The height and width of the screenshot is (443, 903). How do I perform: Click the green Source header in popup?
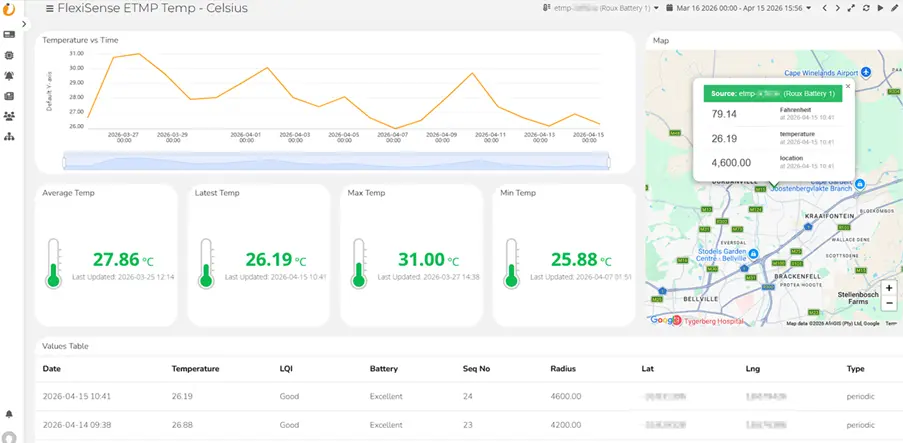coord(773,93)
